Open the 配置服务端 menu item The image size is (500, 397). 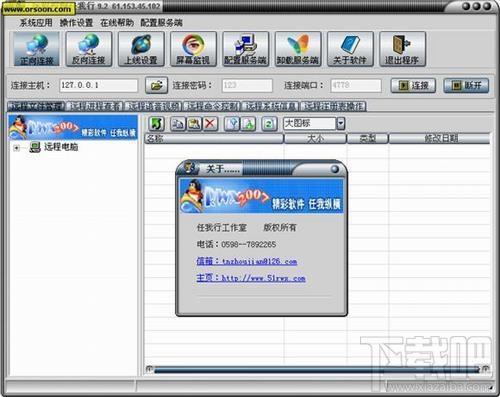(x=161, y=23)
